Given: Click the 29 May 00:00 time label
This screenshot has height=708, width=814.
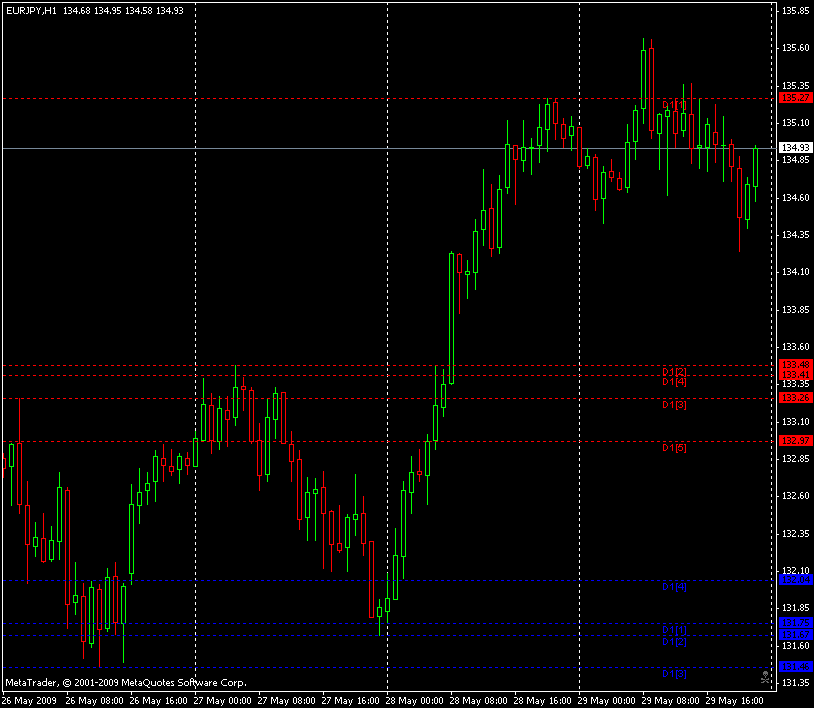Looking at the screenshot, I should 607,701.
